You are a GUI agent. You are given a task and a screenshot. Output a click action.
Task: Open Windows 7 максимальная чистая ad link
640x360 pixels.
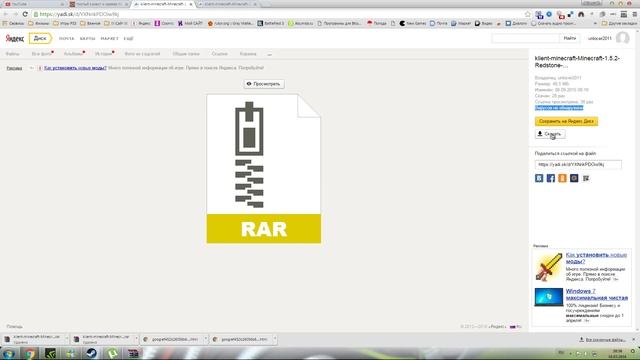(x=596, y=294)
